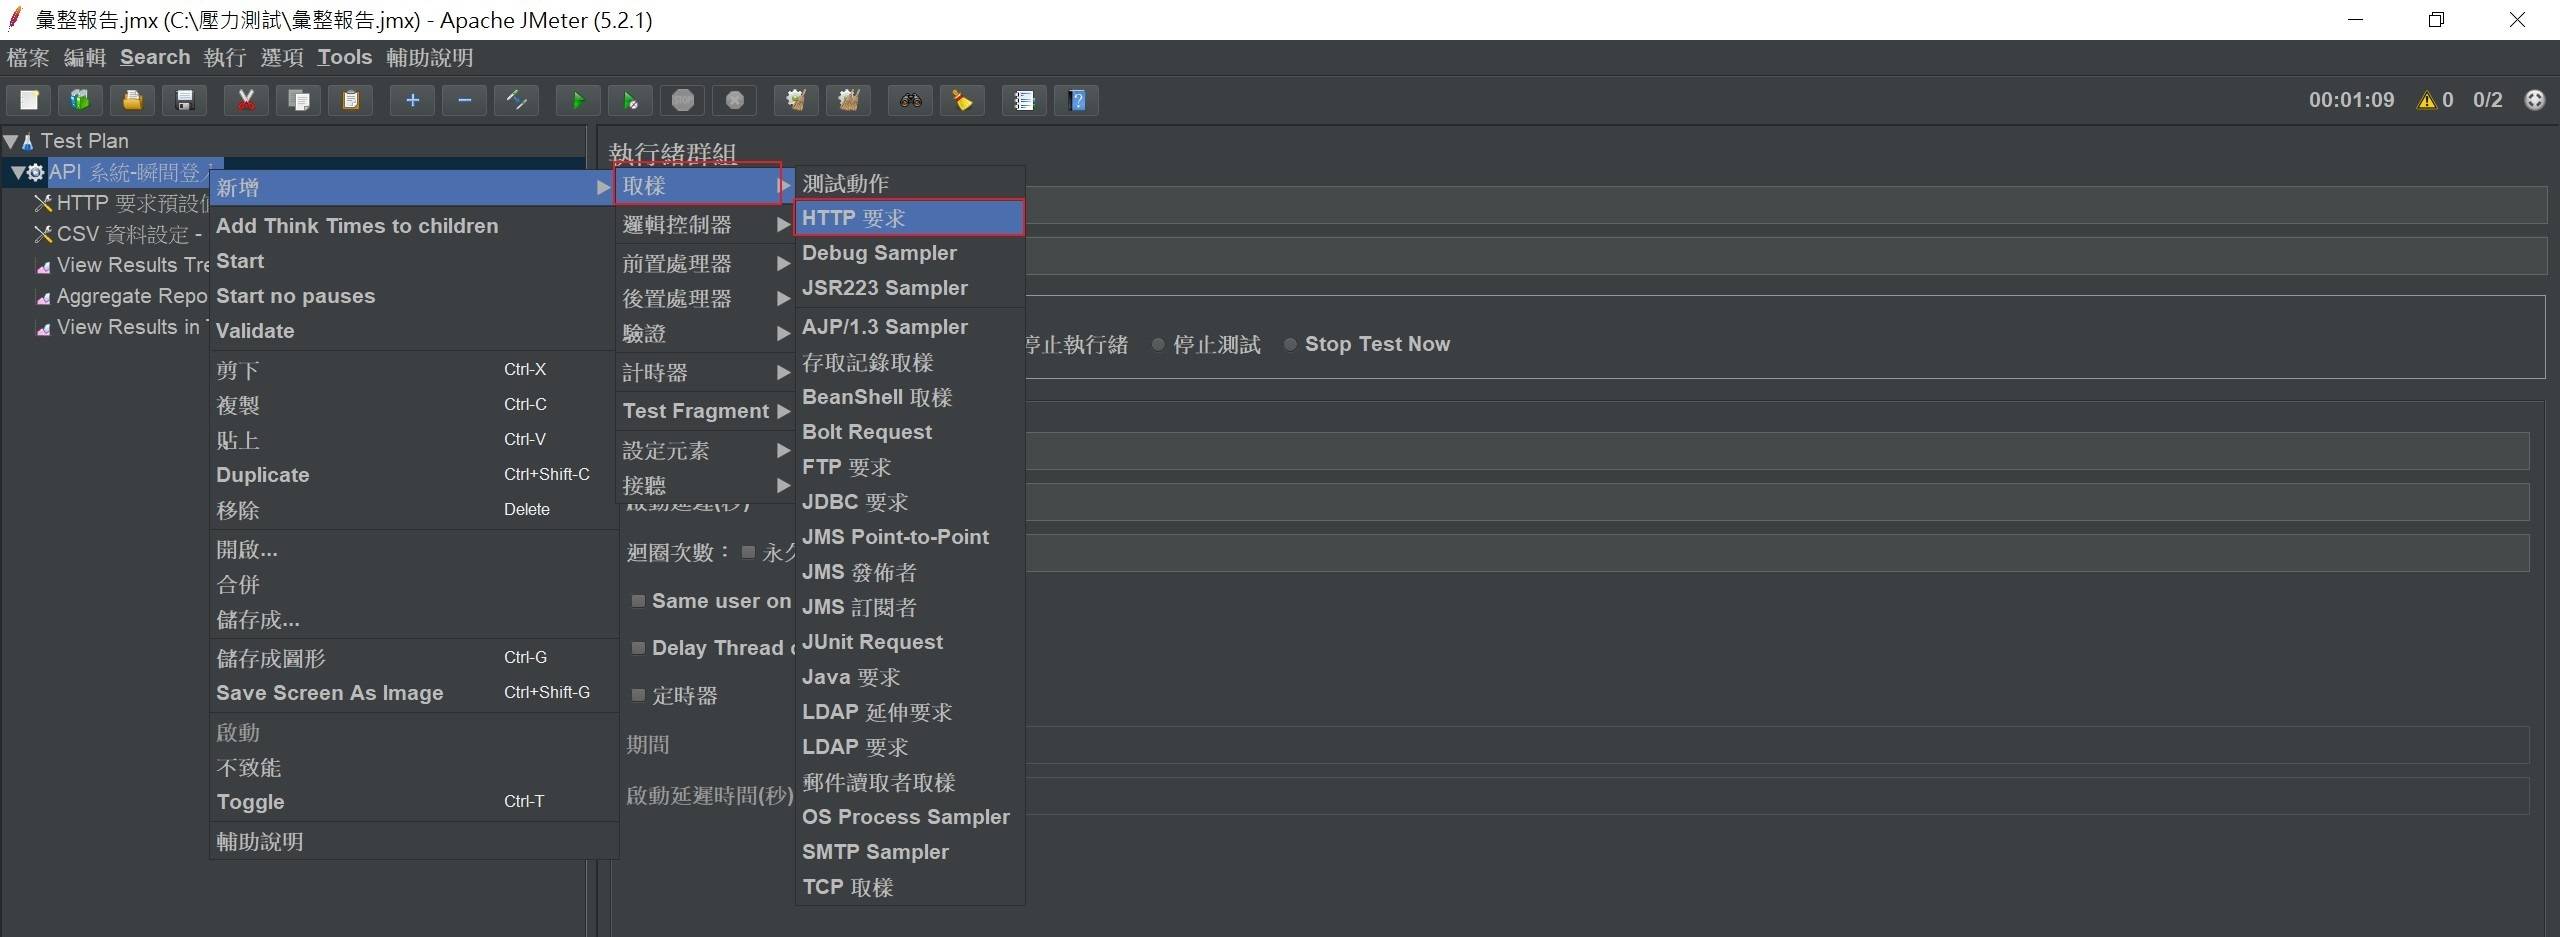Viewport: 2560px width, 937px height.
Task: Open the 邏輯控制器 submenu
Action: click(705, 224)
